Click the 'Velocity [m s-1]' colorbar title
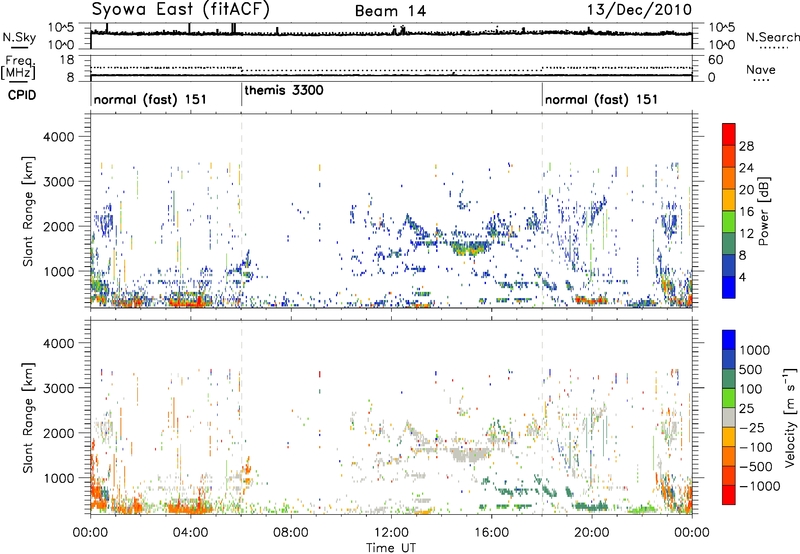The width and height of the screenshot is (800, 554). pos(790,417)
